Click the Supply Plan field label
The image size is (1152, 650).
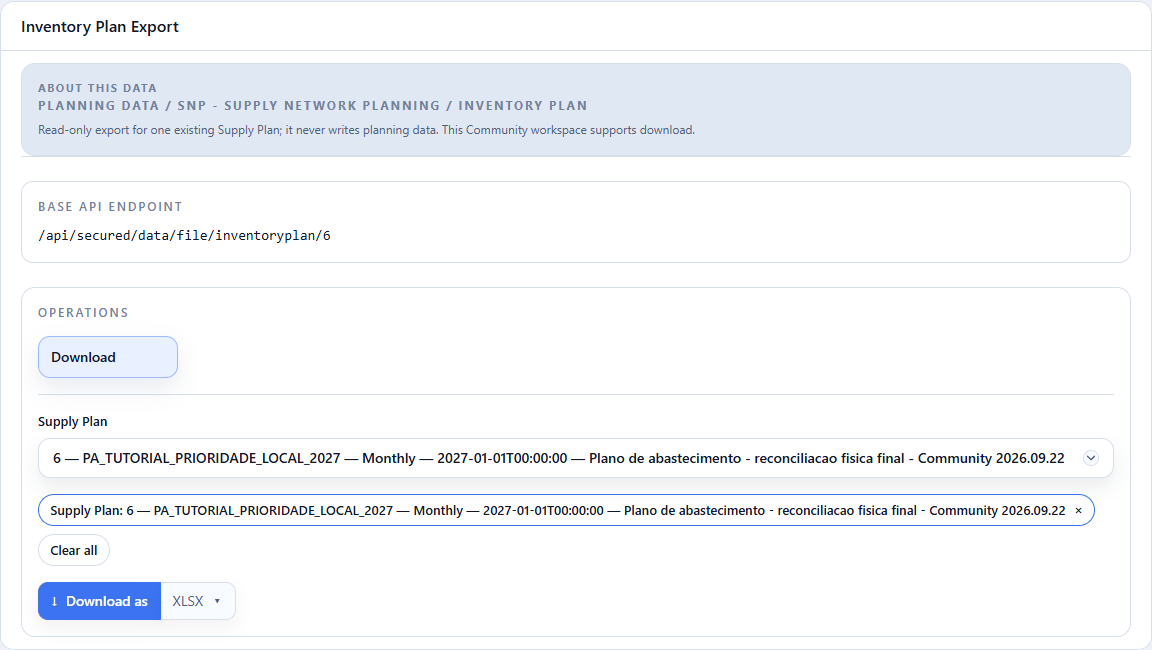tap(73, 422)
